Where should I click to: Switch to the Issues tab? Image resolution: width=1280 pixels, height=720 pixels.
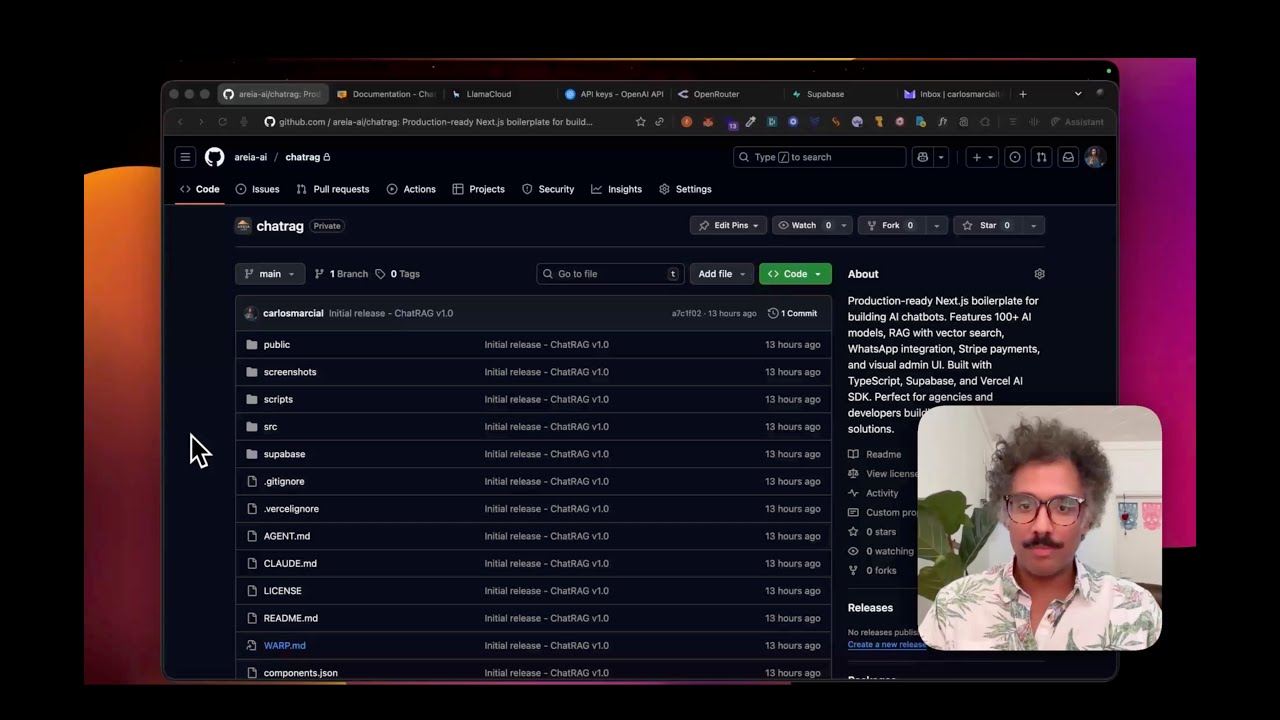point(258,189)
